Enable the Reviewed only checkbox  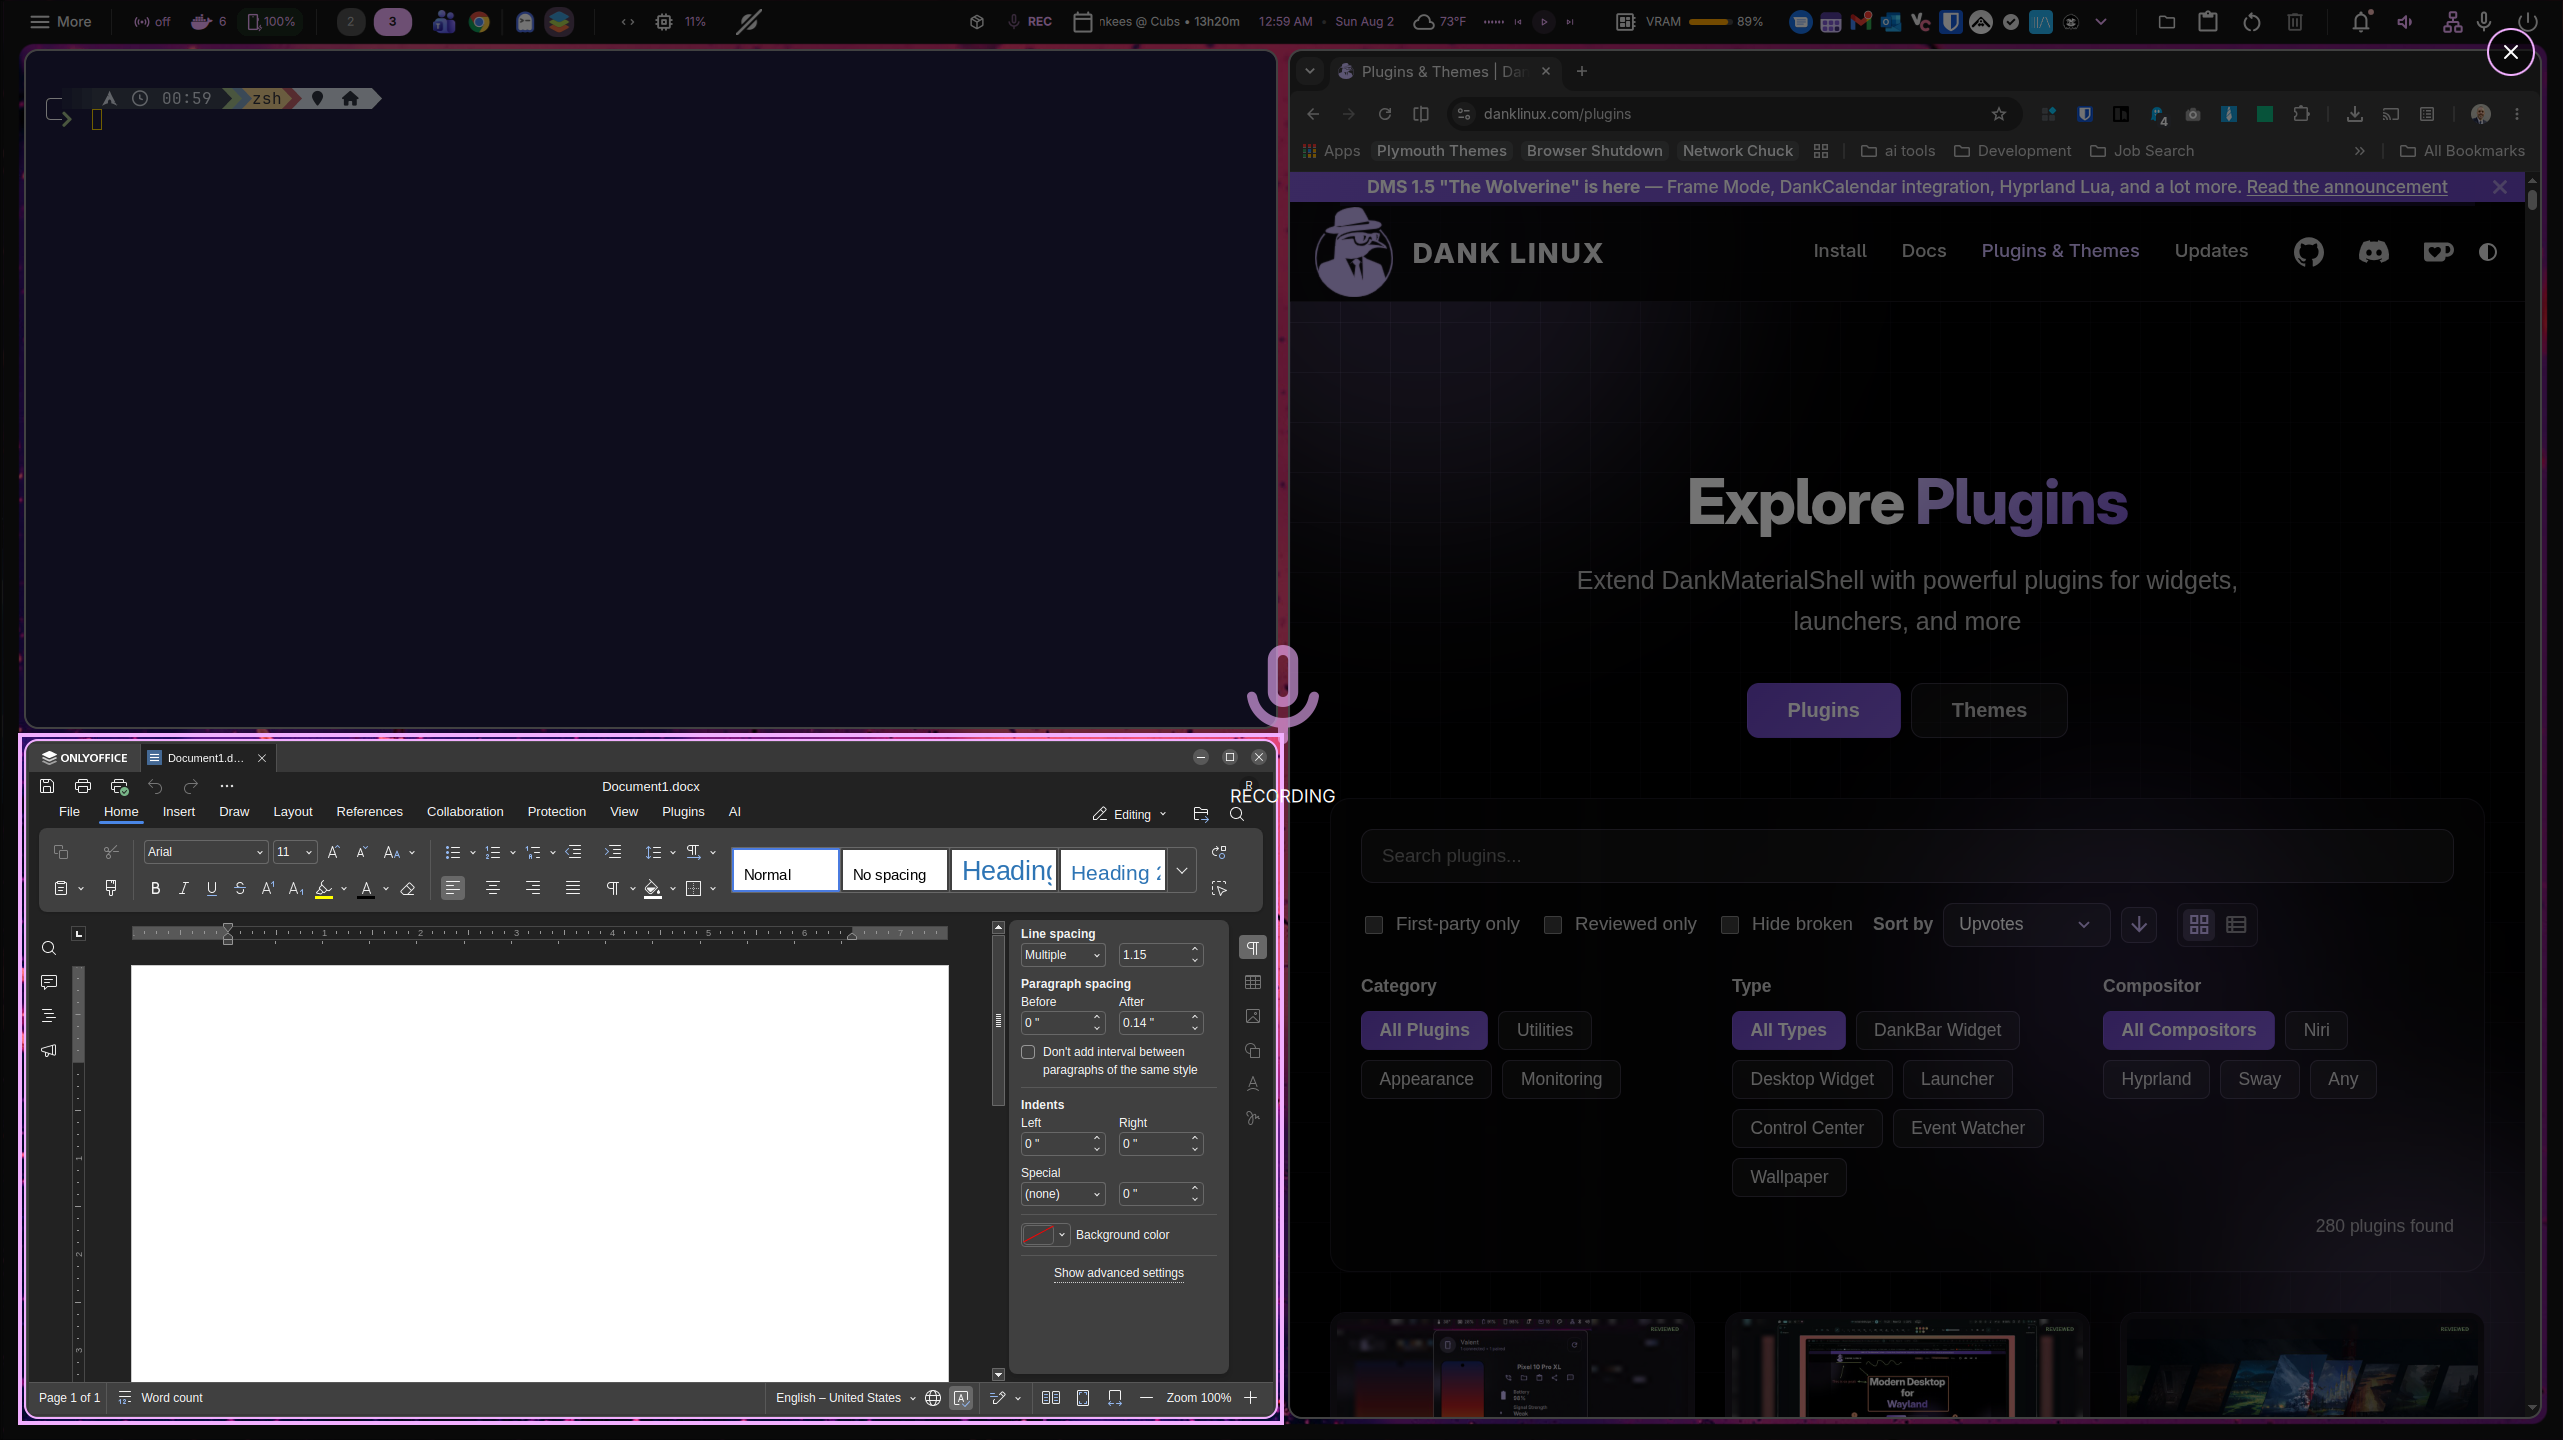click(1553, 925)
